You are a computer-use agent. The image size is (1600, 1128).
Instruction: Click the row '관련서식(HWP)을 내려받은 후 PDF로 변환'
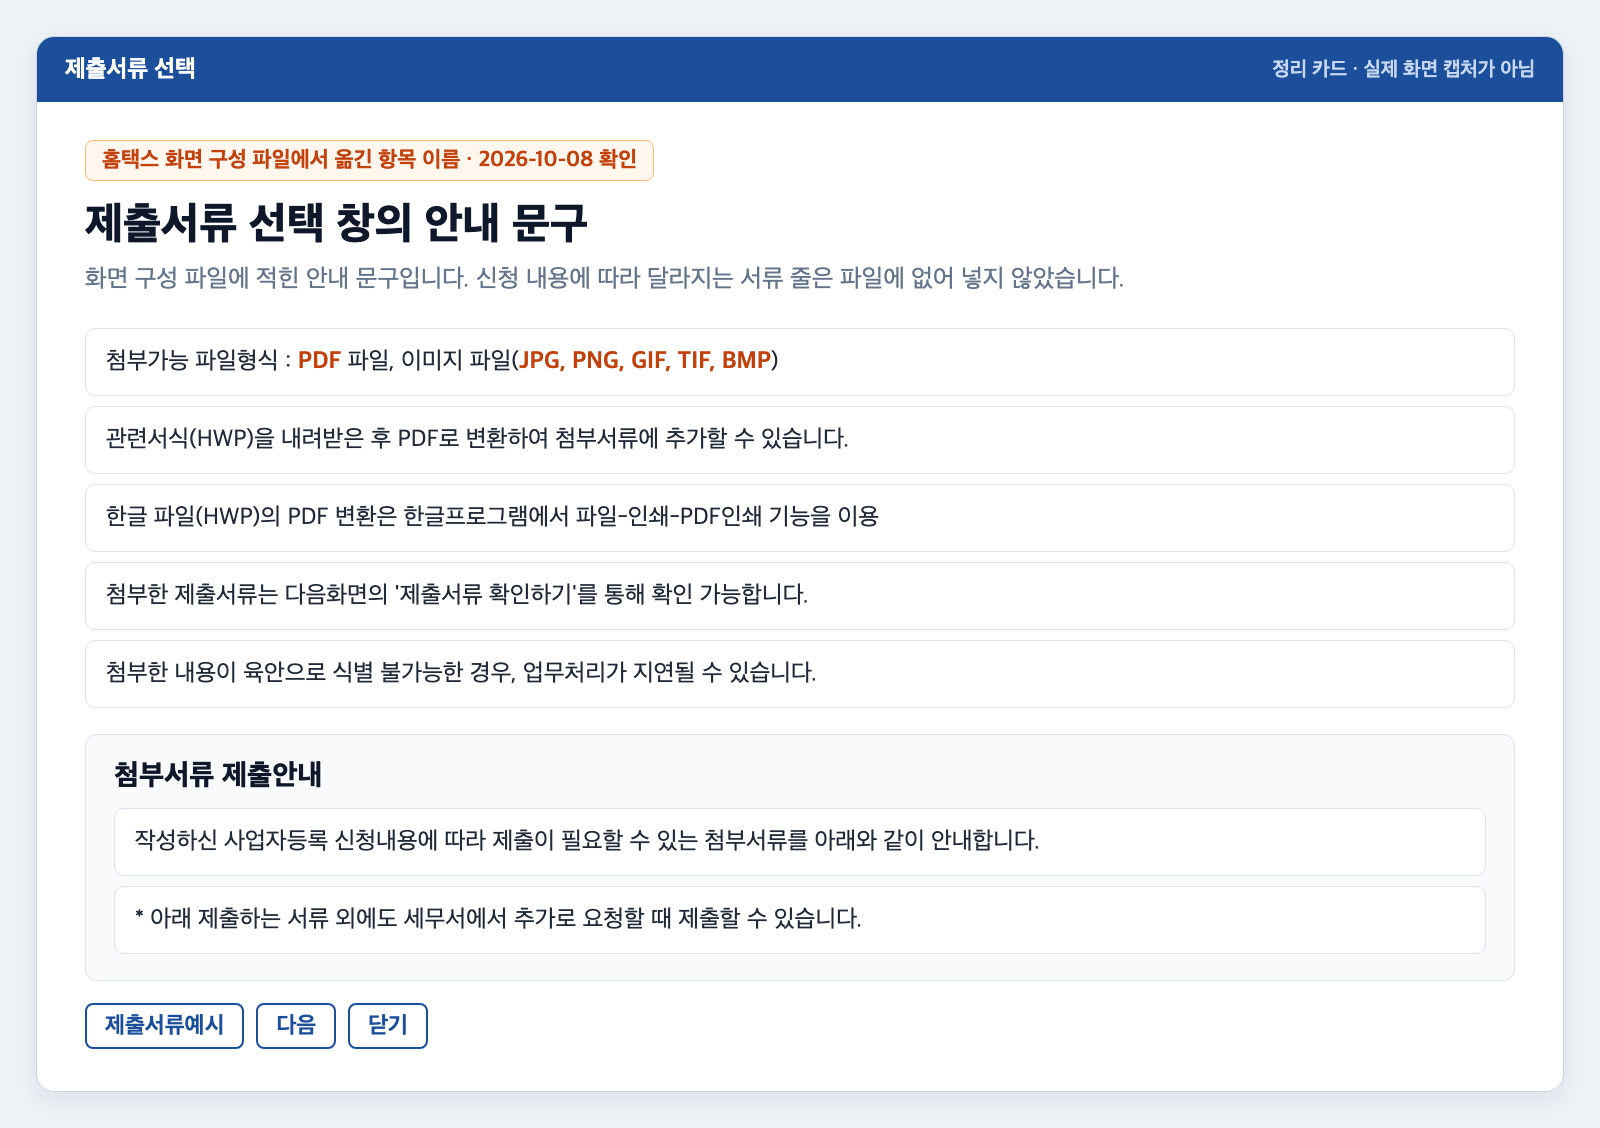[800, 440]
